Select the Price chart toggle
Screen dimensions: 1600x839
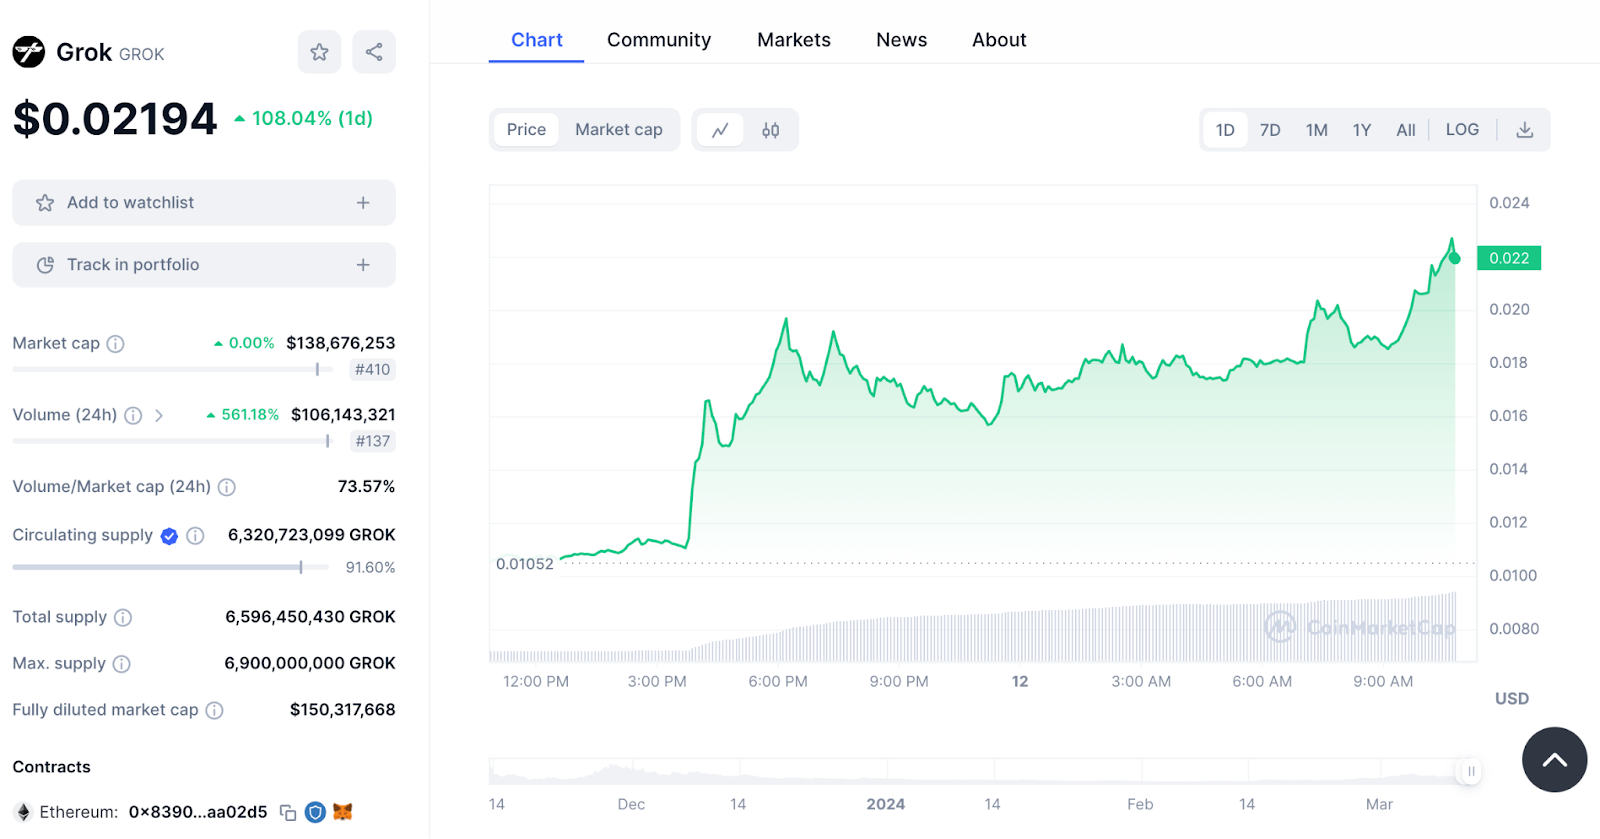pyautogui.click(x=526, y=130)
